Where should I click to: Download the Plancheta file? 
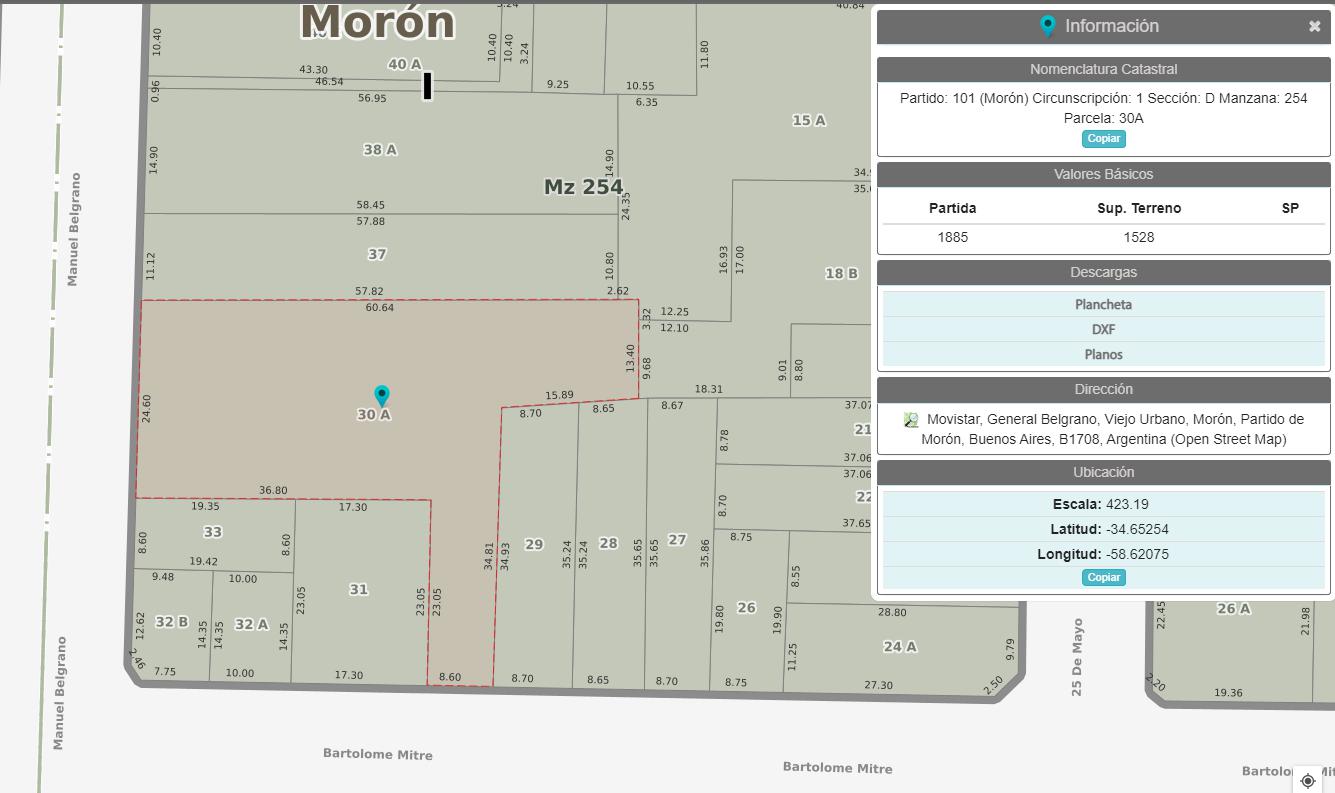pos(1103,305)
